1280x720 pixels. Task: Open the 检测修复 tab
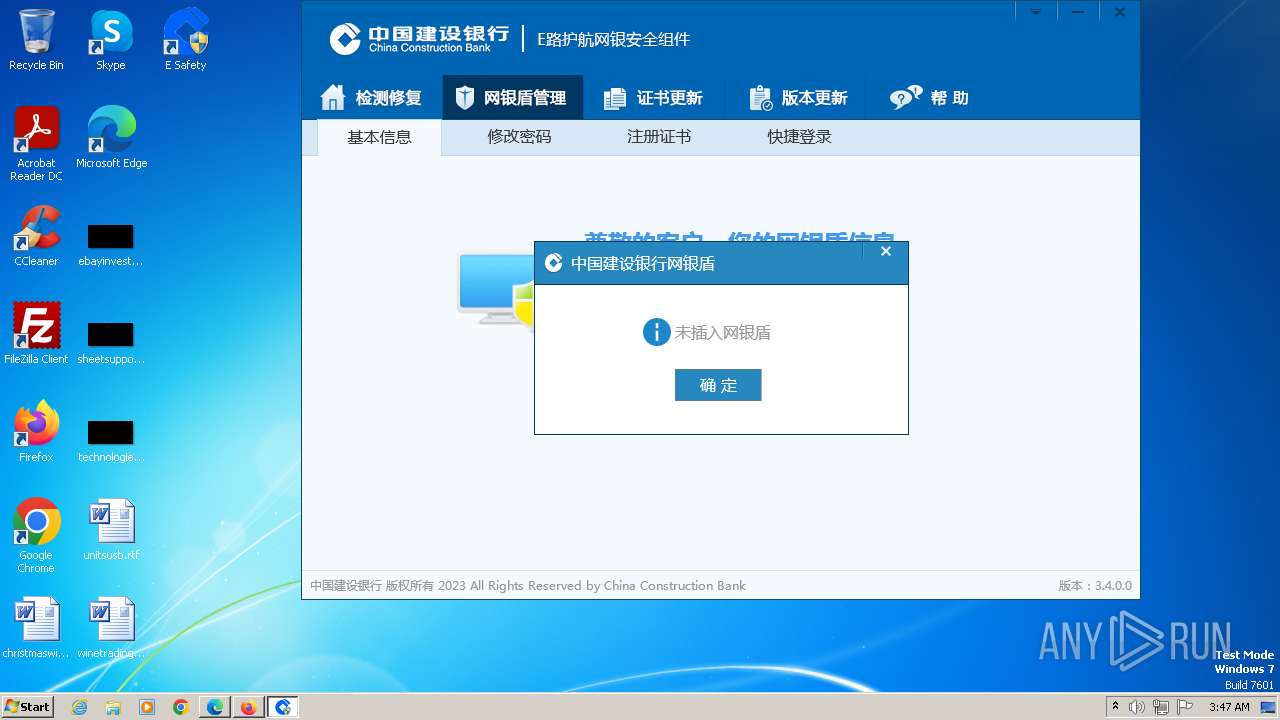371,98
